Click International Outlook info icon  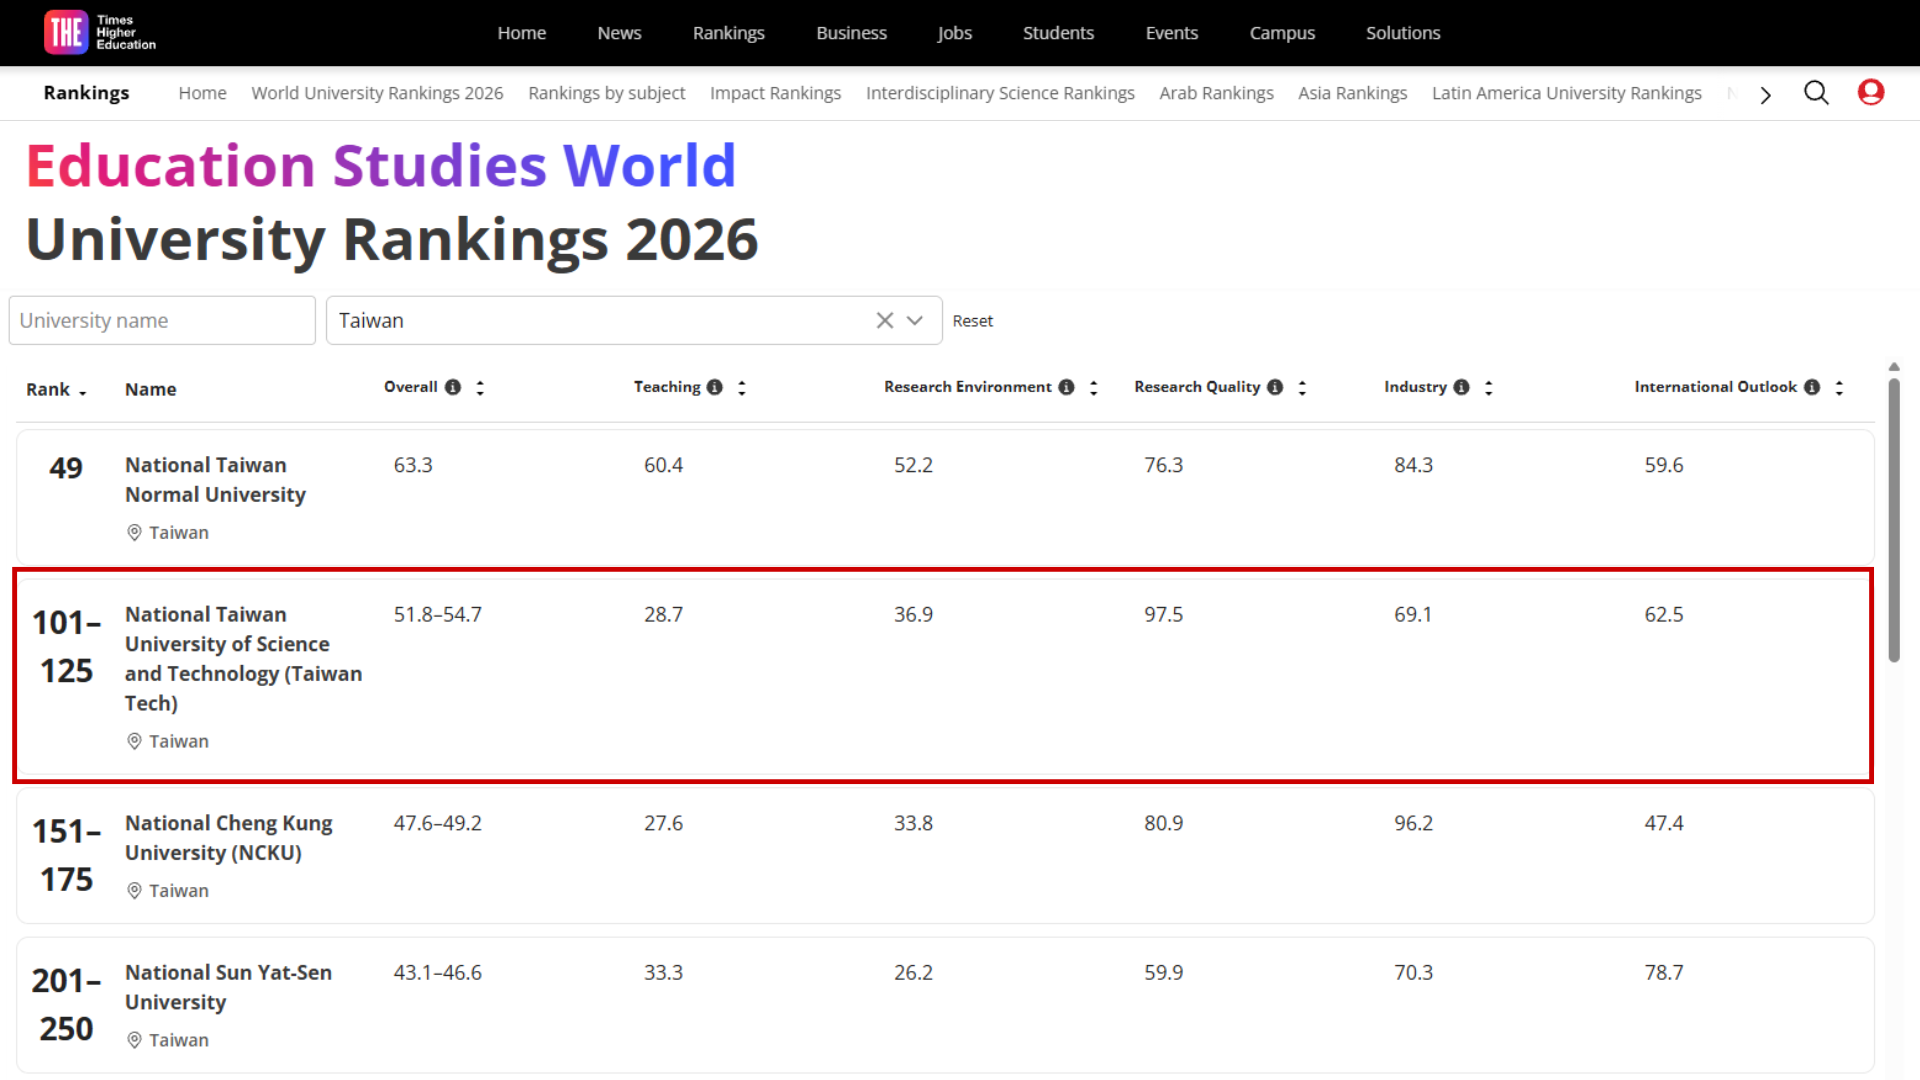click(1812, 387)
